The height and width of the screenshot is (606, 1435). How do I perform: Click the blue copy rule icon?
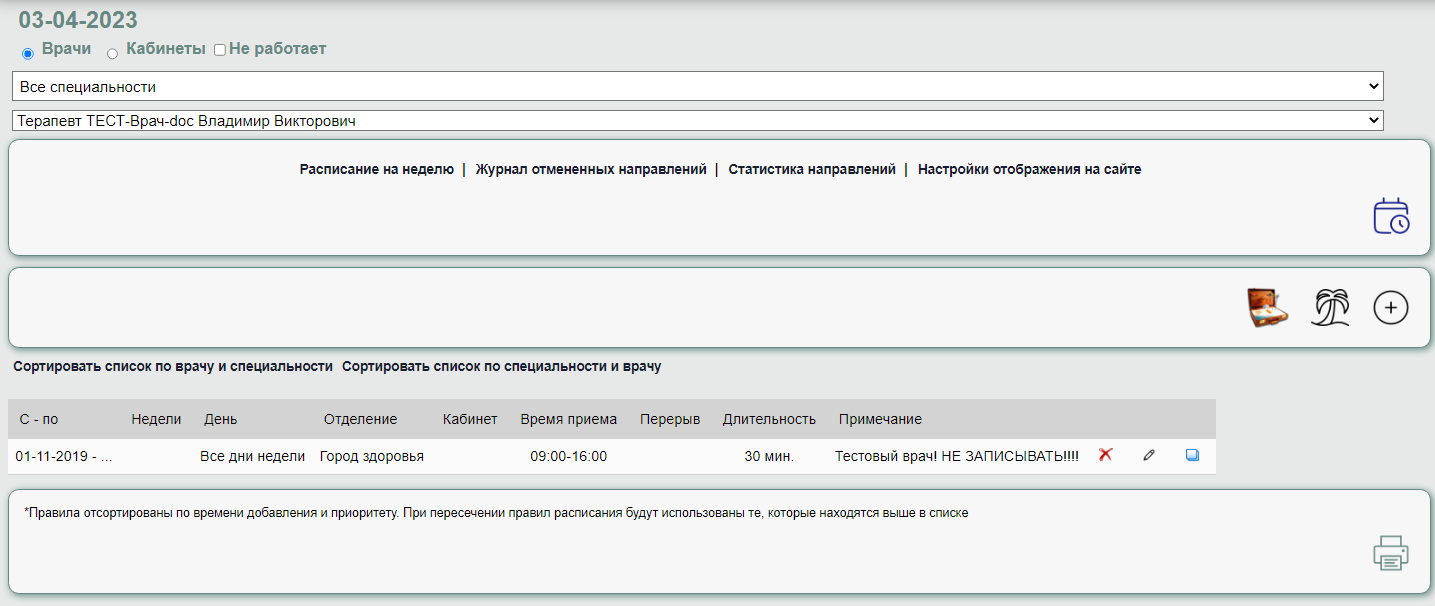tap(1192, 456)
